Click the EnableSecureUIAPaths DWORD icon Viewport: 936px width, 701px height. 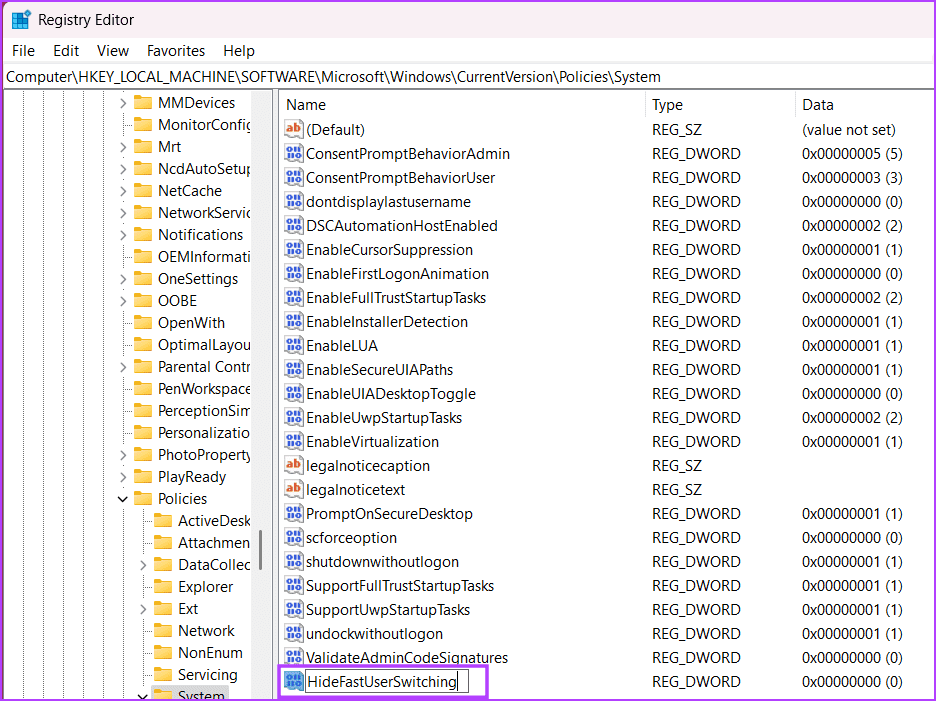293,369
